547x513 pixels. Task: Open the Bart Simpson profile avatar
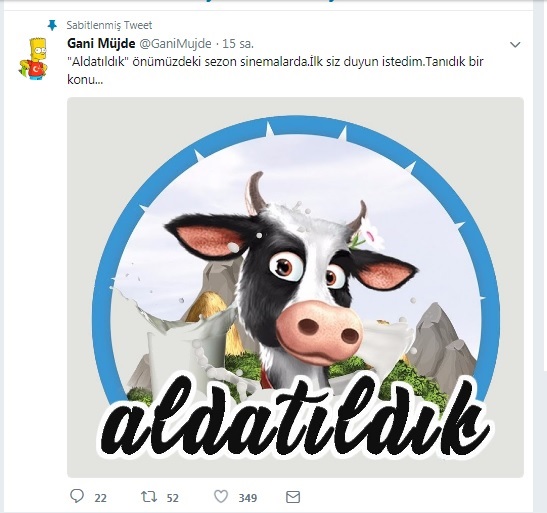click(x=33, y=59)
